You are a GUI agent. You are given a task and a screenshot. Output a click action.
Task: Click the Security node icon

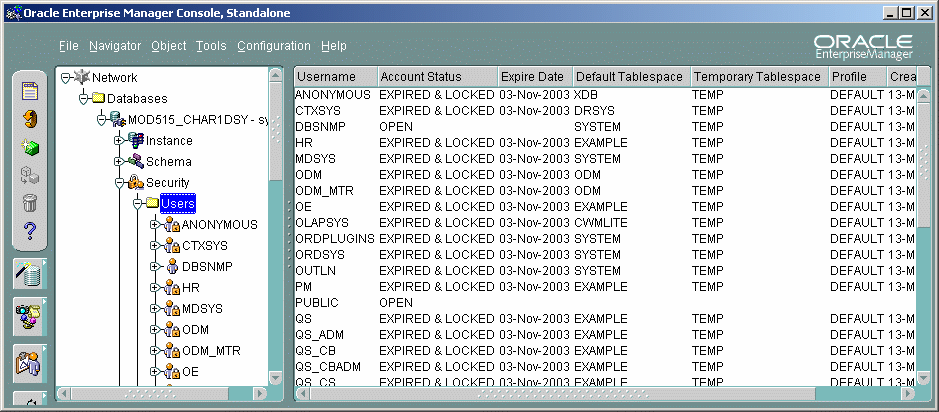click(136, 182)
